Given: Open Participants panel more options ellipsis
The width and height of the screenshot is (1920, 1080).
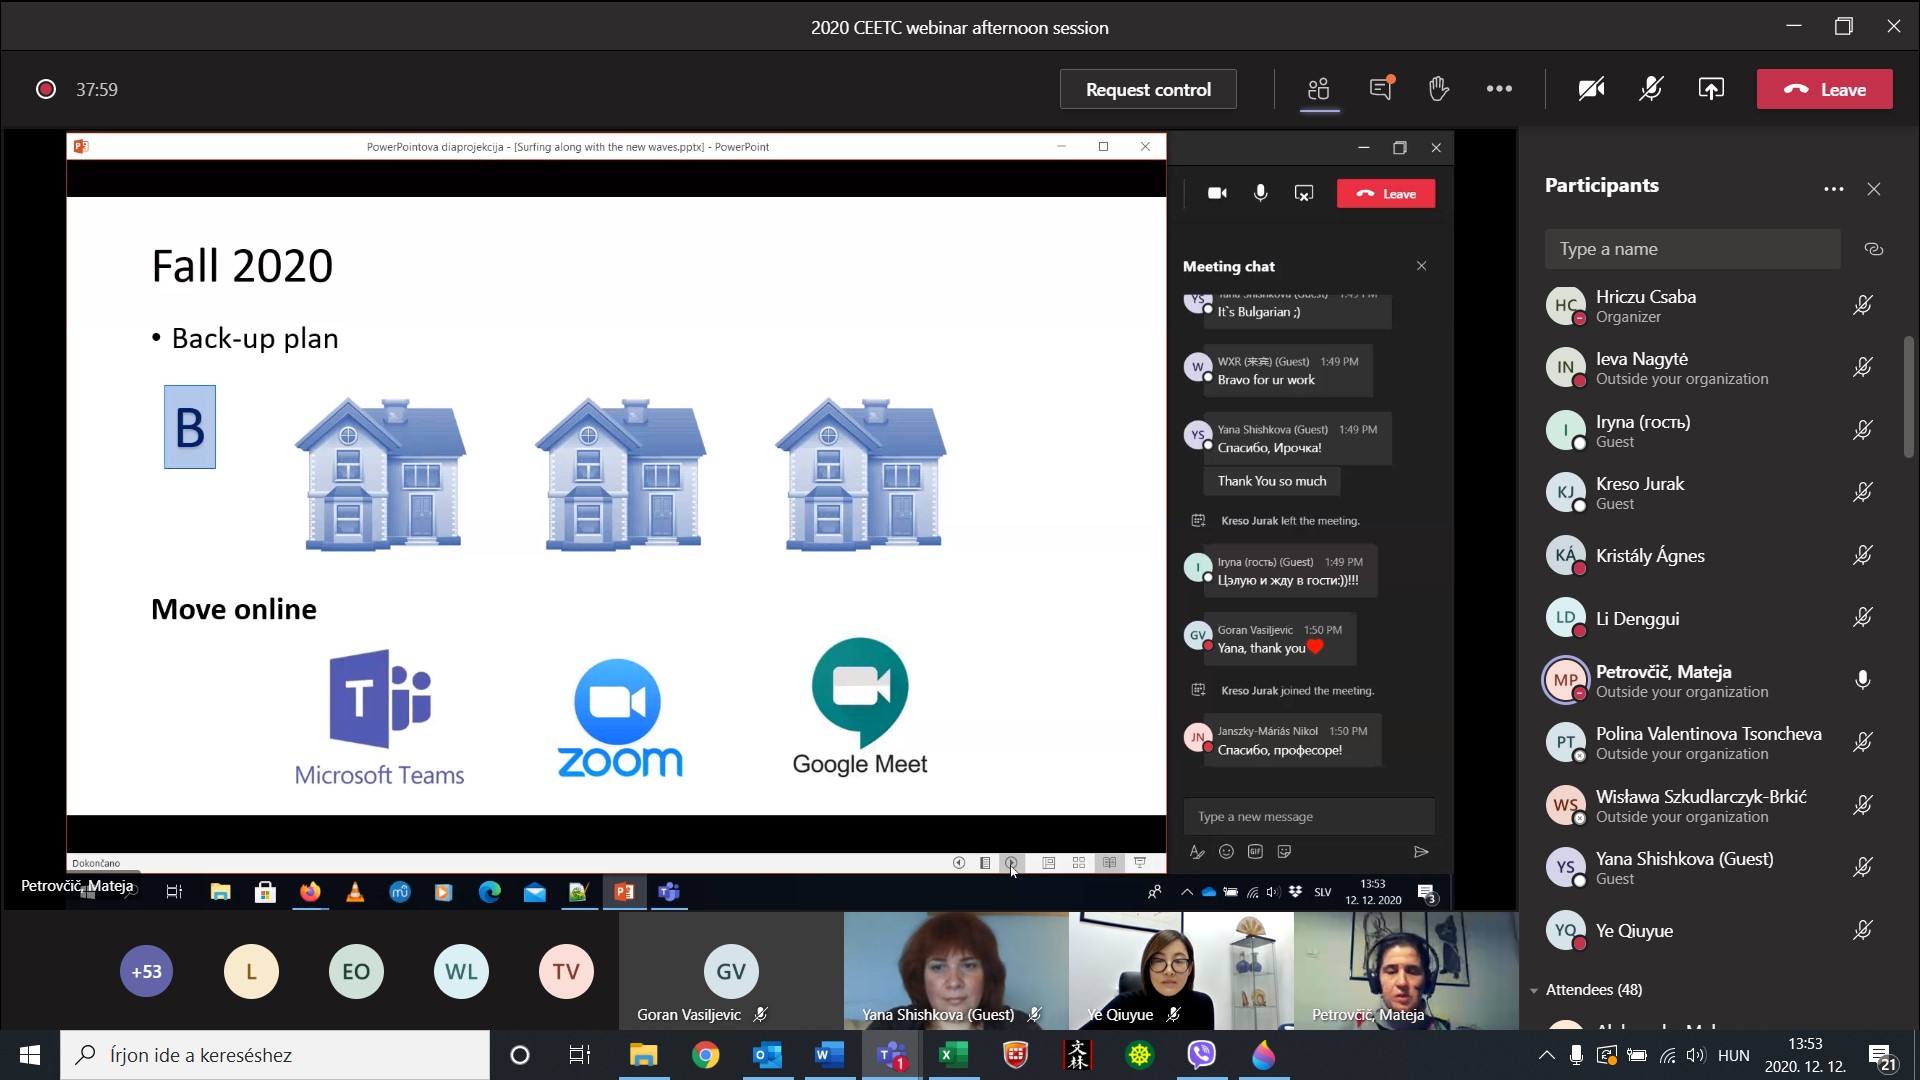Looking at the screenshot, I should (1833, 189).
